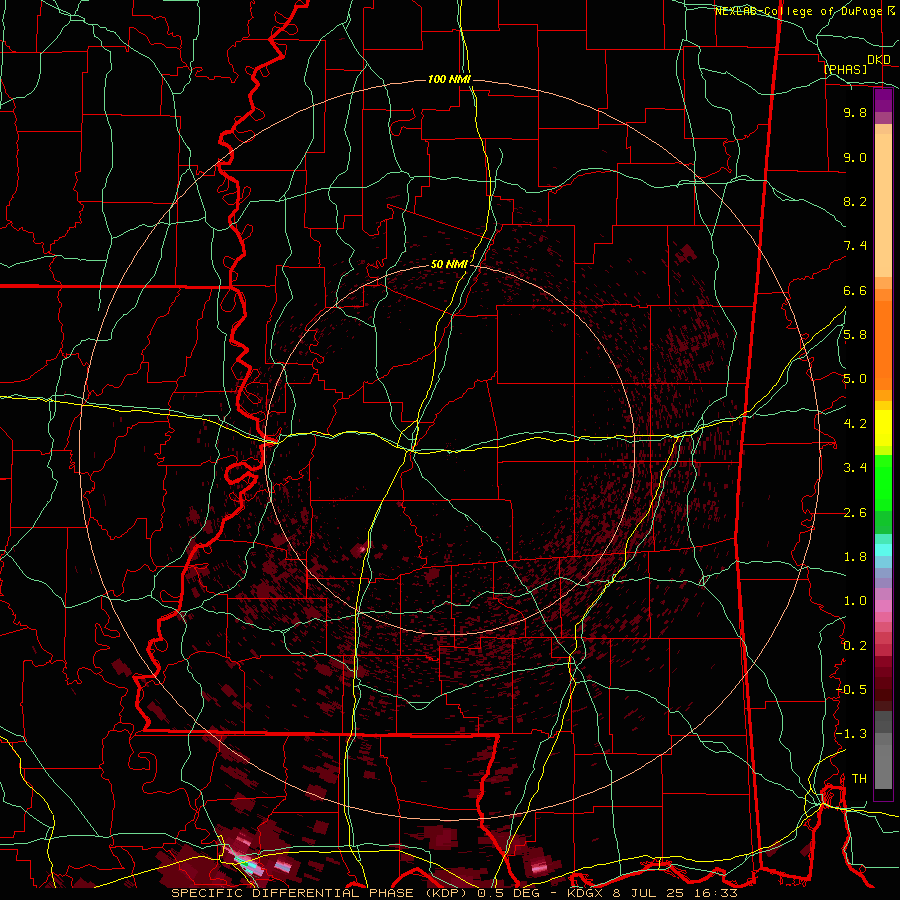Viewport: 900px width, 900px height.
Task: Pick the gray band at the bottom of the color bar
Action: [x=883, y=761]
